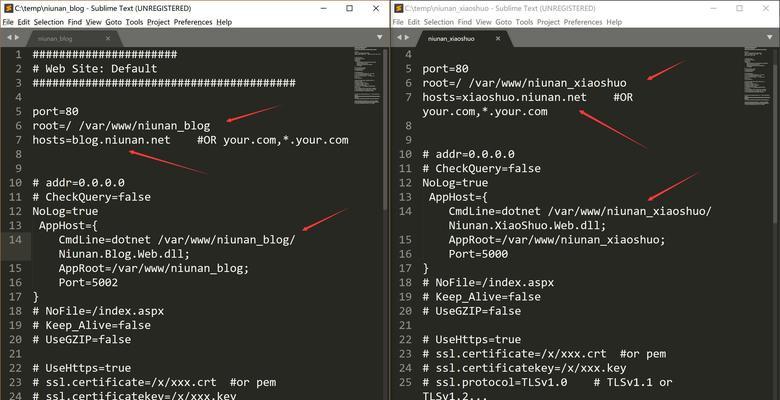780x400 pixels.
Task: Close the niunan_blog tab
Action: tap(108, 38)
